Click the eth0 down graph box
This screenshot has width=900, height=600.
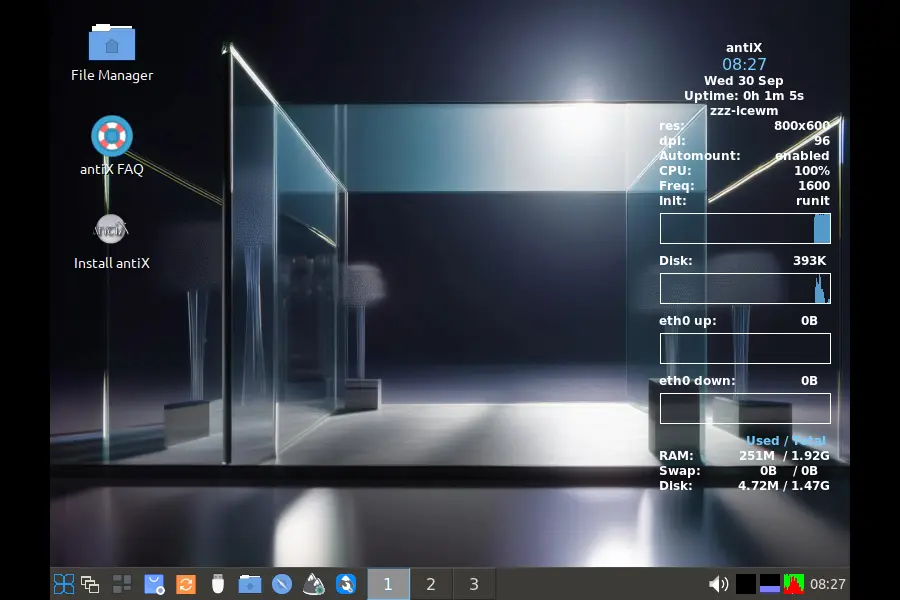[x=745, y=408]
